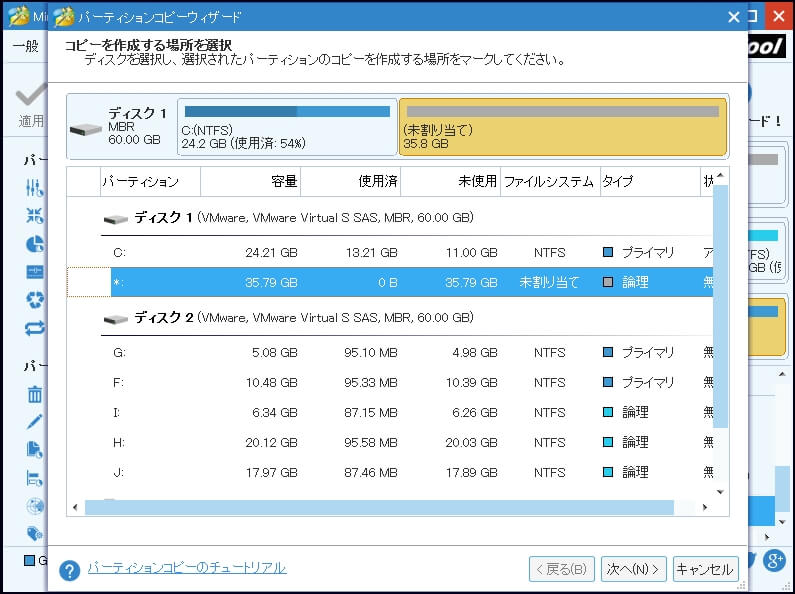Click the inward-arrows icon in main window sidebar
The image size is (795, 594).
pyautogui.click(x=35, y=216)
